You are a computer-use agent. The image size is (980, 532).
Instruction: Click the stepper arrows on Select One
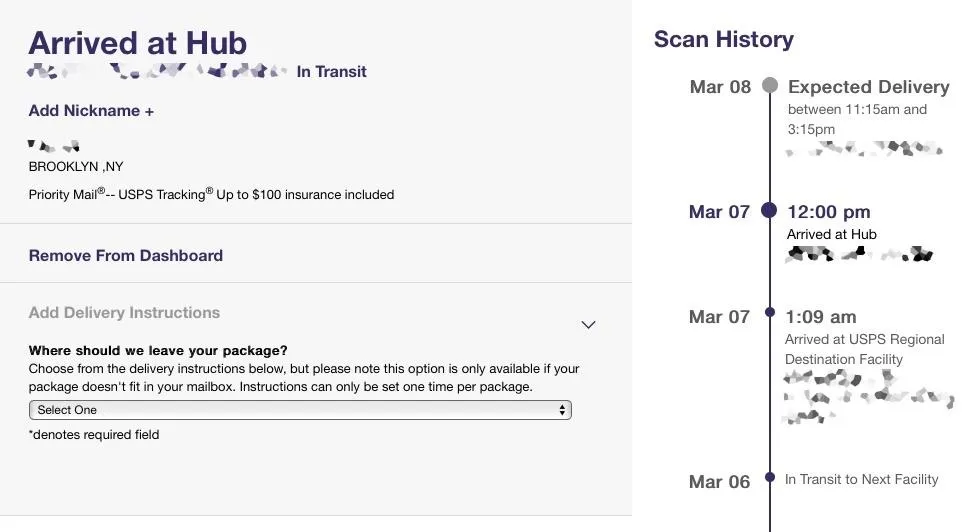pos(562,410)
